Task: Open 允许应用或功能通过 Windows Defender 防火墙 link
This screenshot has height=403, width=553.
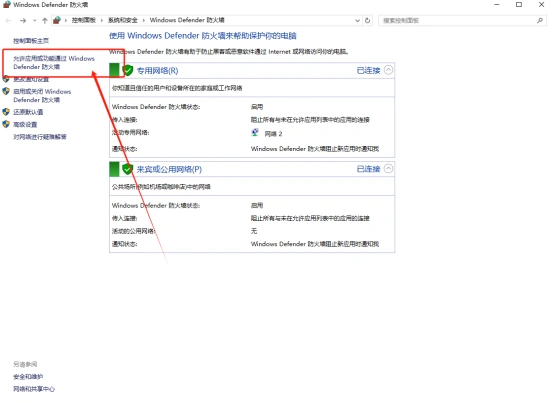Action: click(54, 62)
